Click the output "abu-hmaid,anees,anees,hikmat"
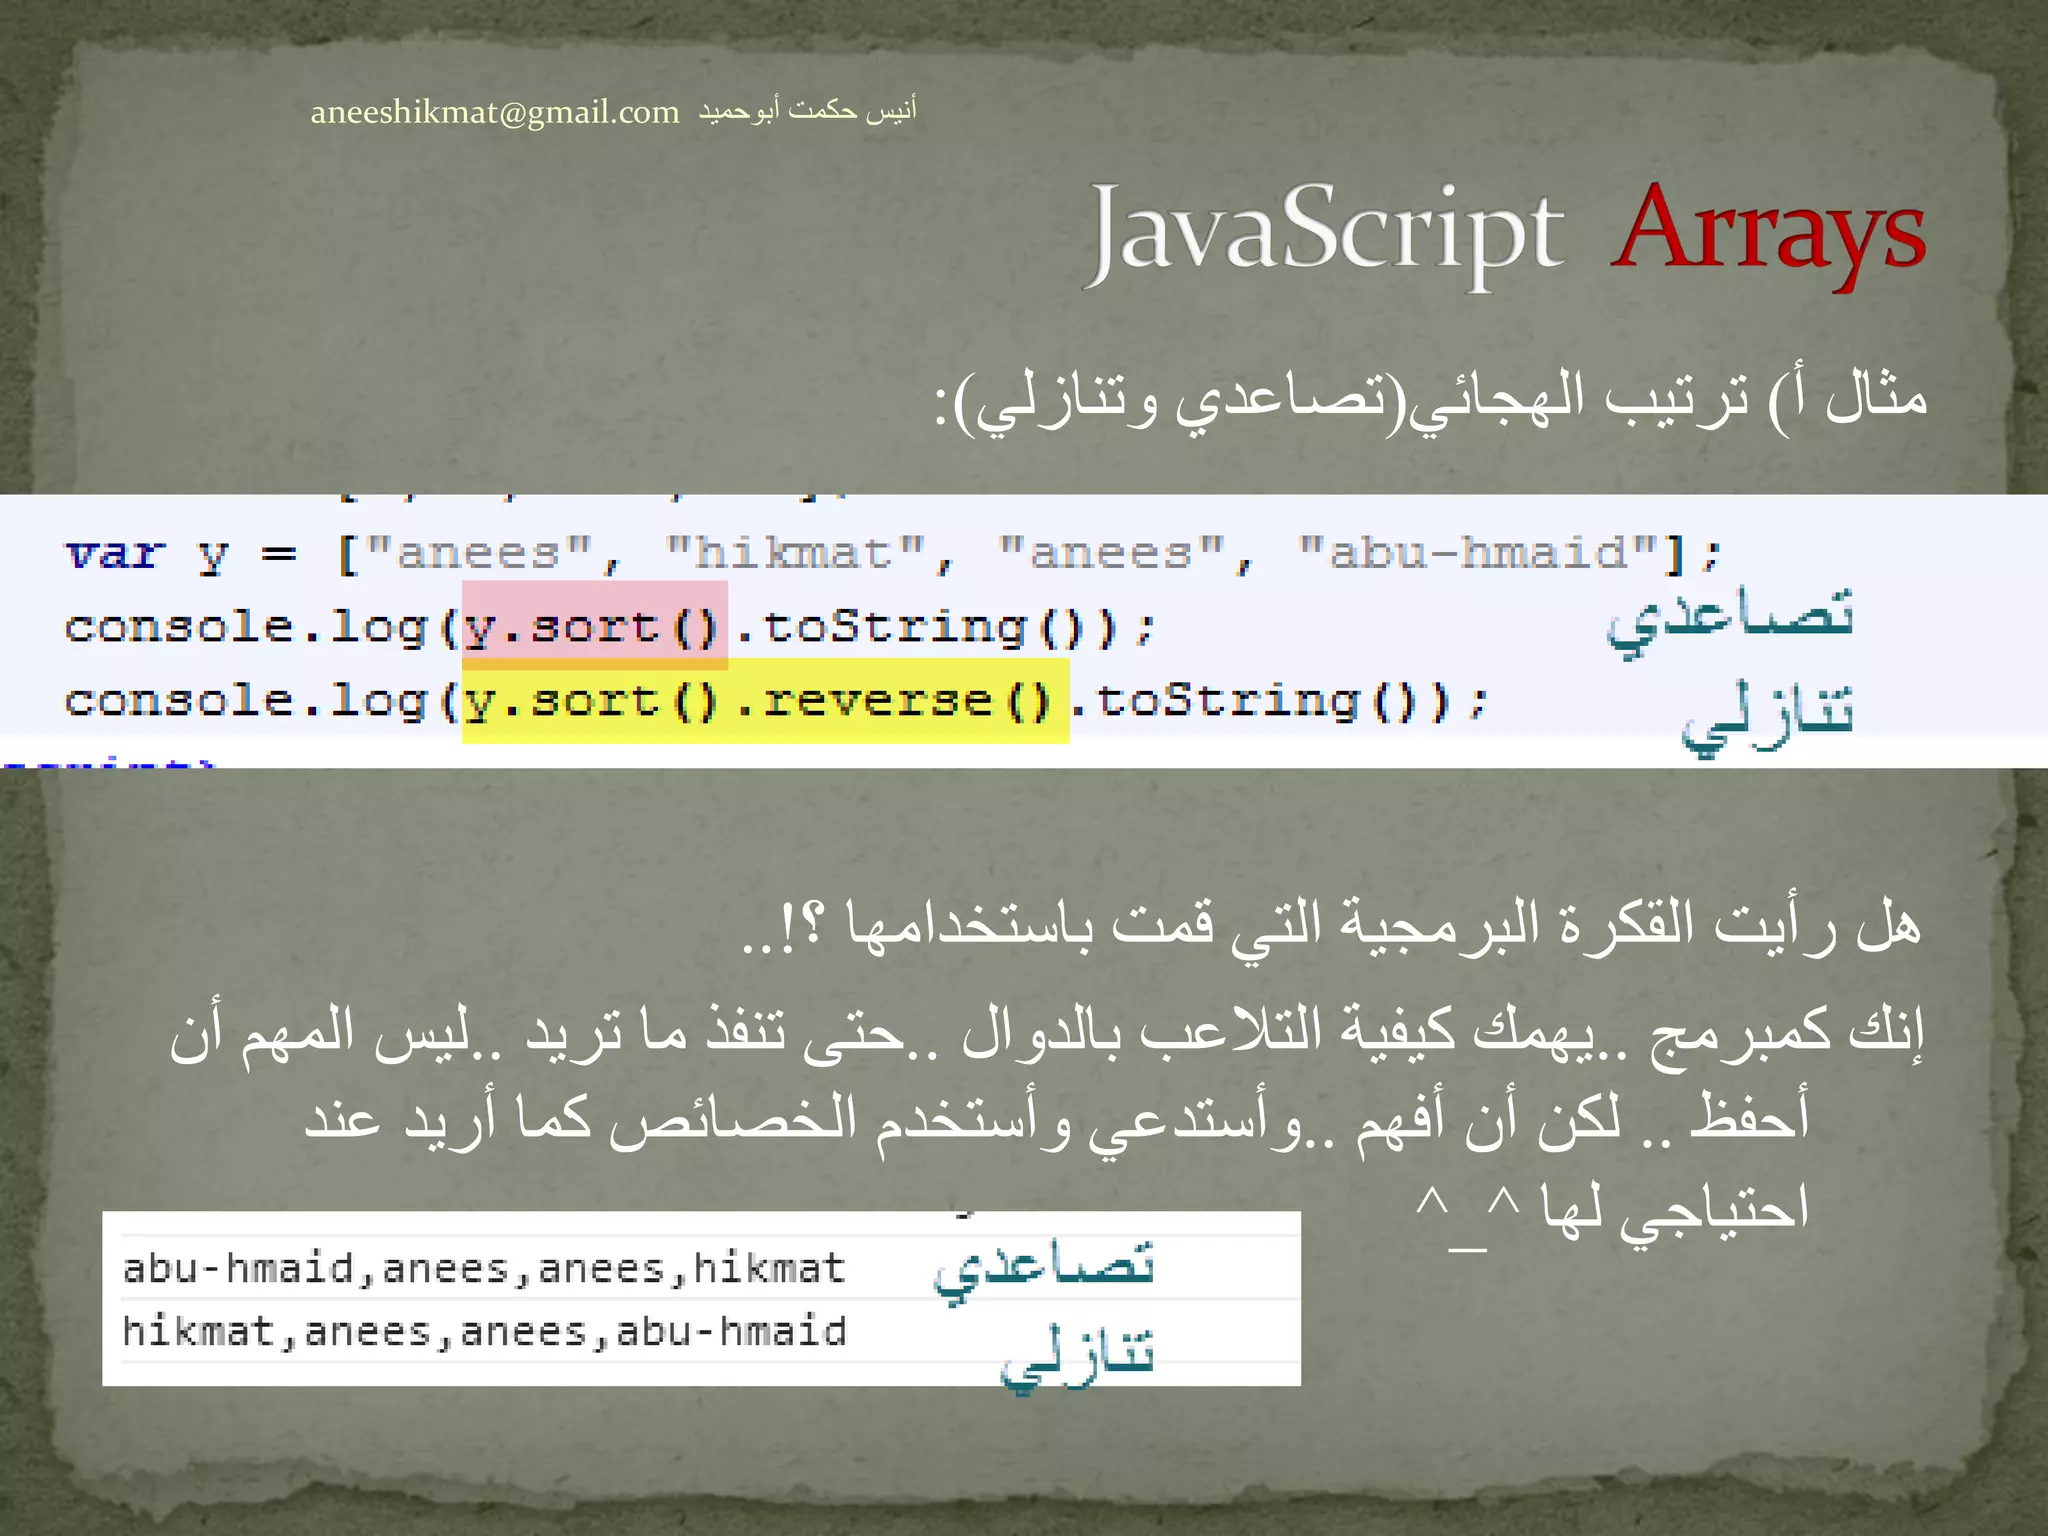Image resolution: width=2048 pixels, height=1536 pixels. coord(484,1268)
